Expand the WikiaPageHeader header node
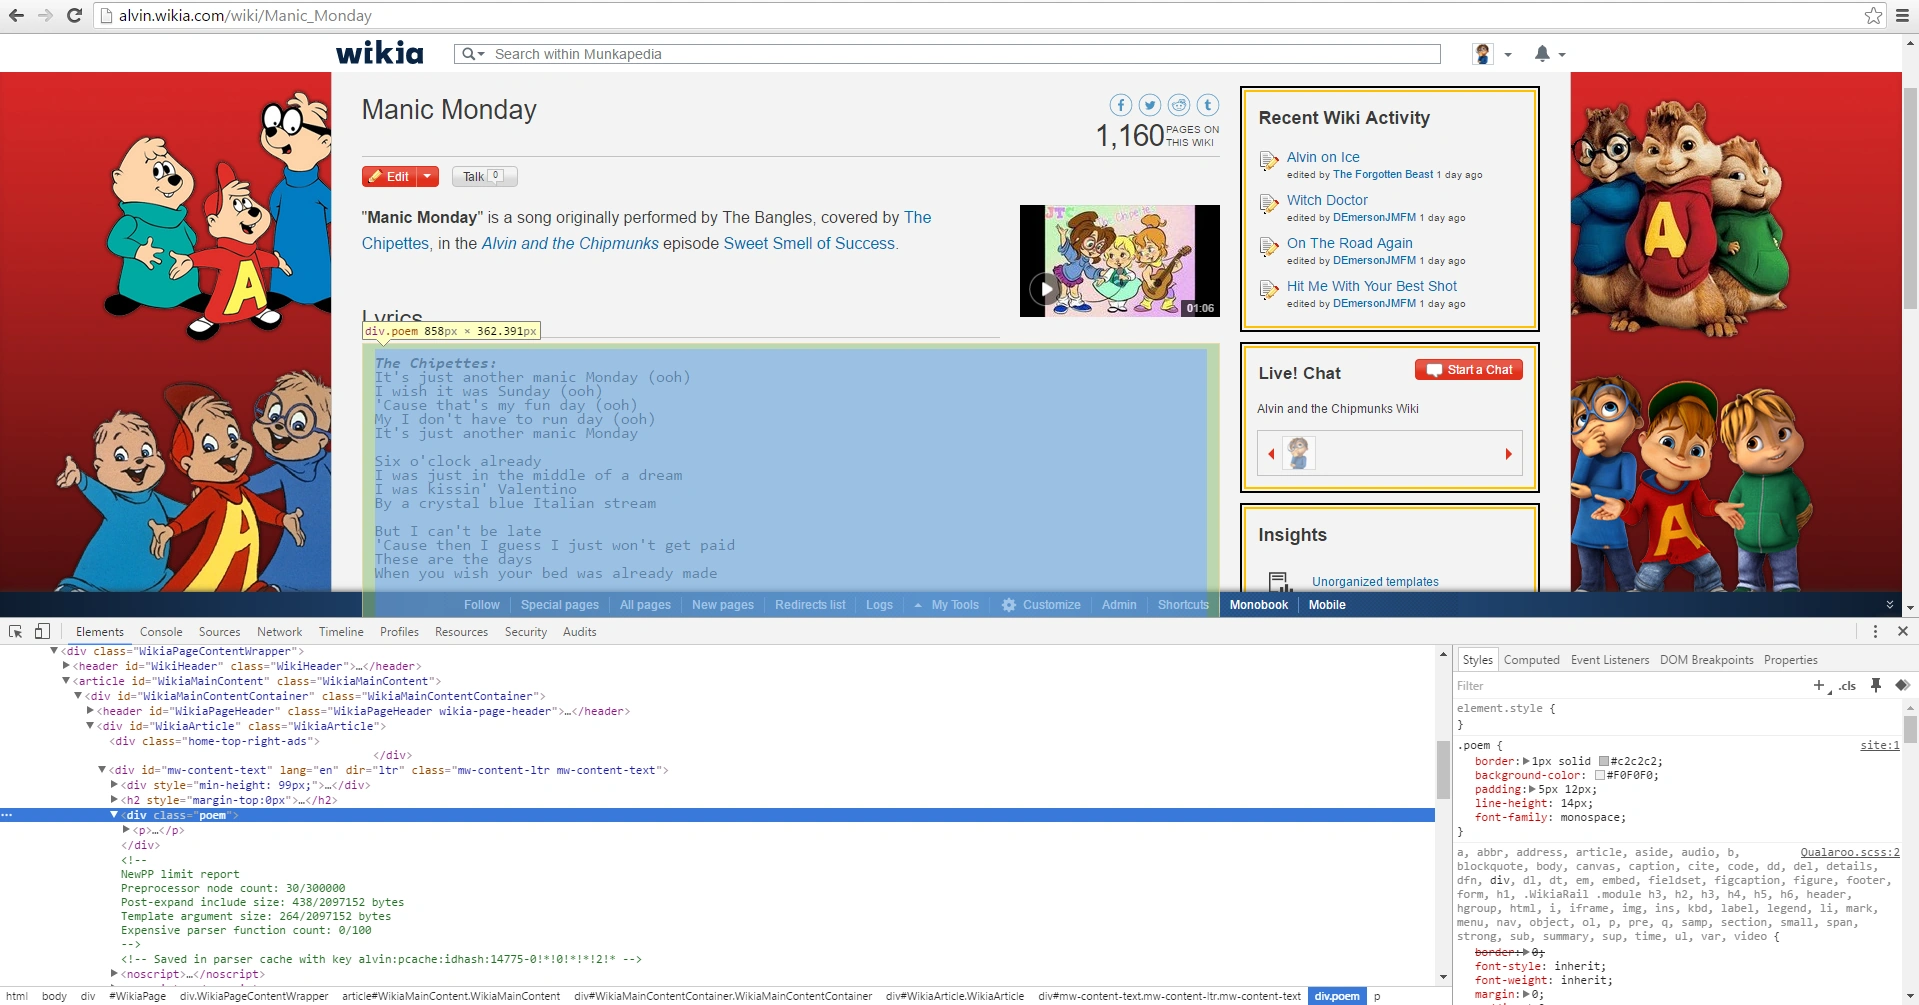This screenshot has height=1005, width=1919. coord(90,711)
